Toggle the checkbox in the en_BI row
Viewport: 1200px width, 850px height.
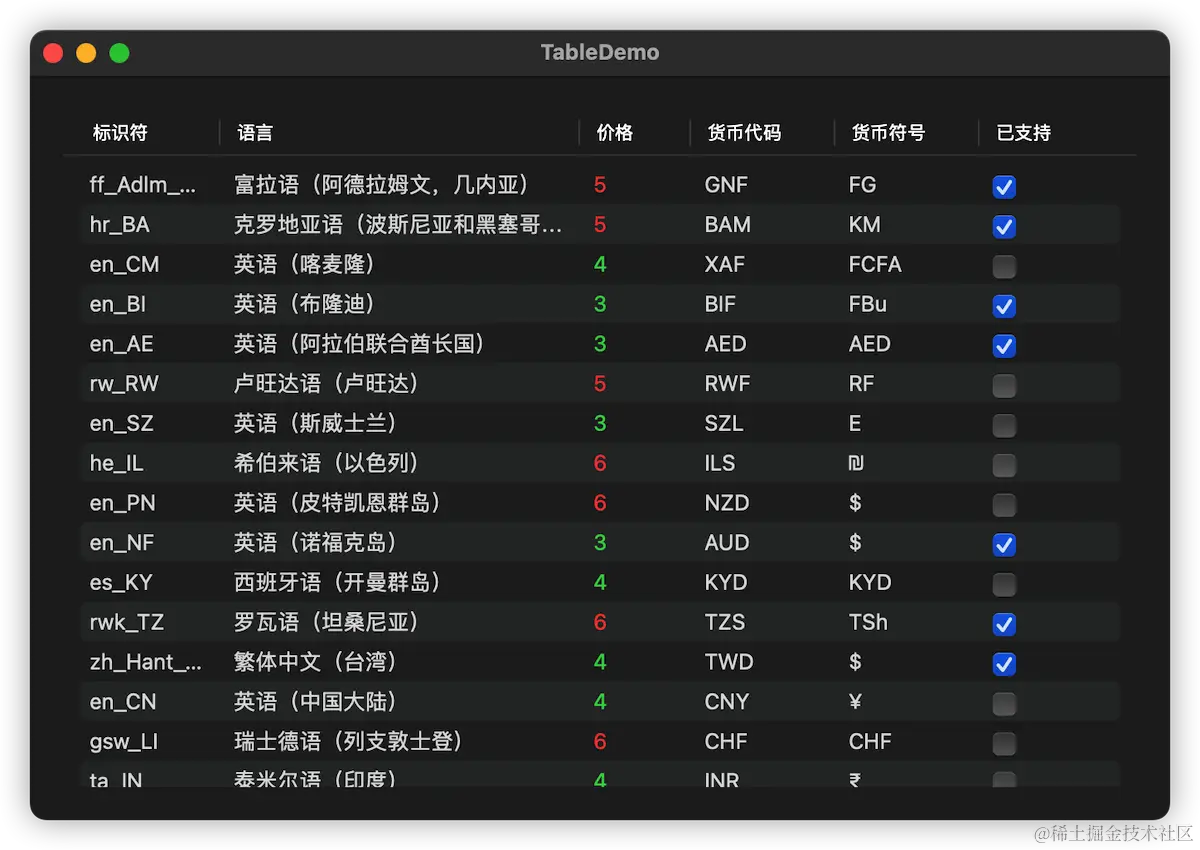coord(1004,306)
